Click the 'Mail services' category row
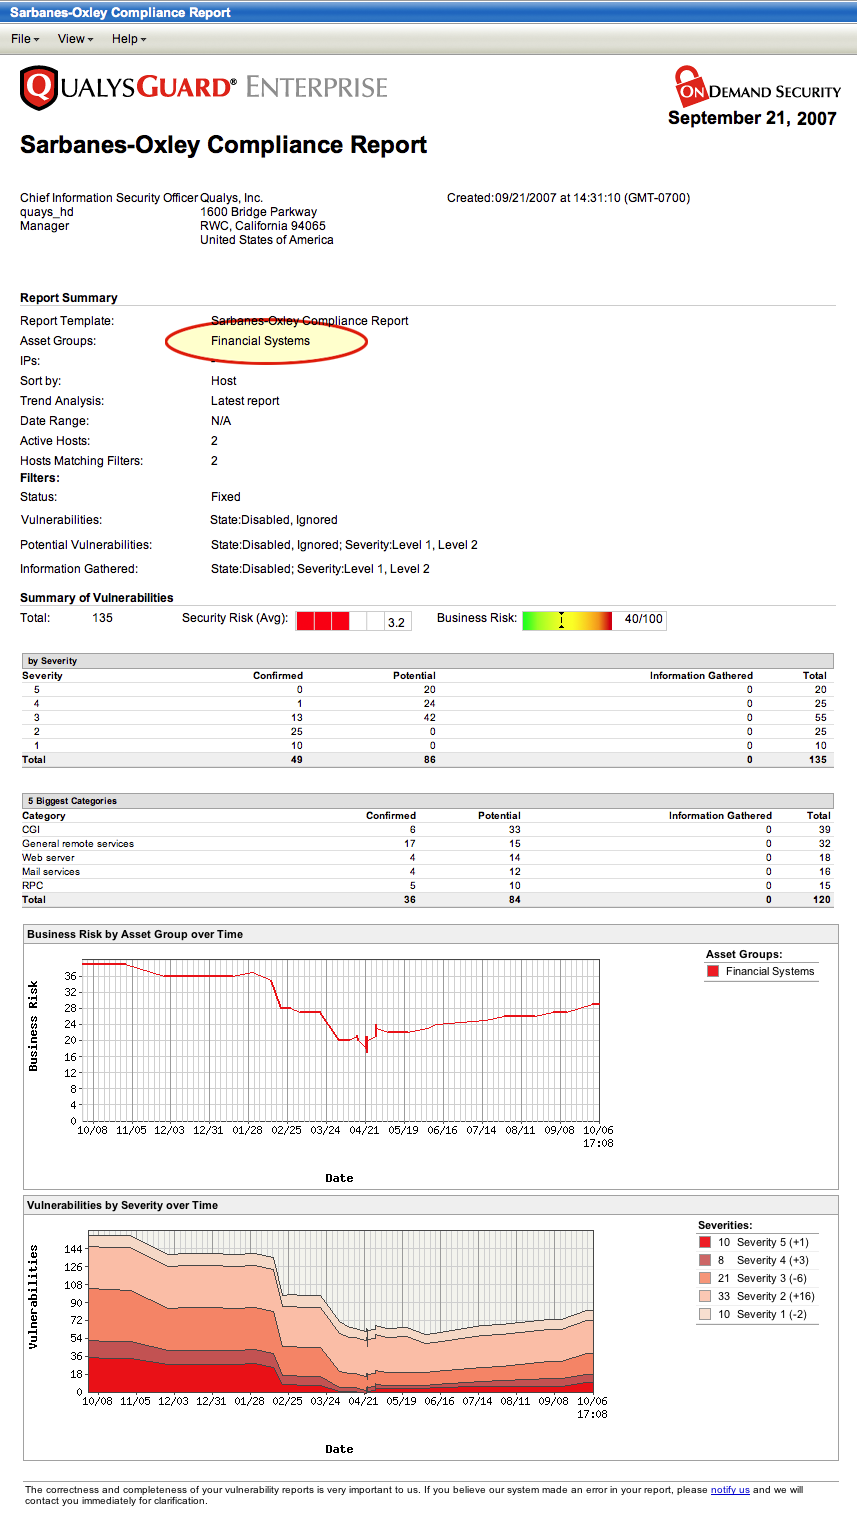Image resolution: width=857 pixels, height=1518 pixels. [428, 872]
